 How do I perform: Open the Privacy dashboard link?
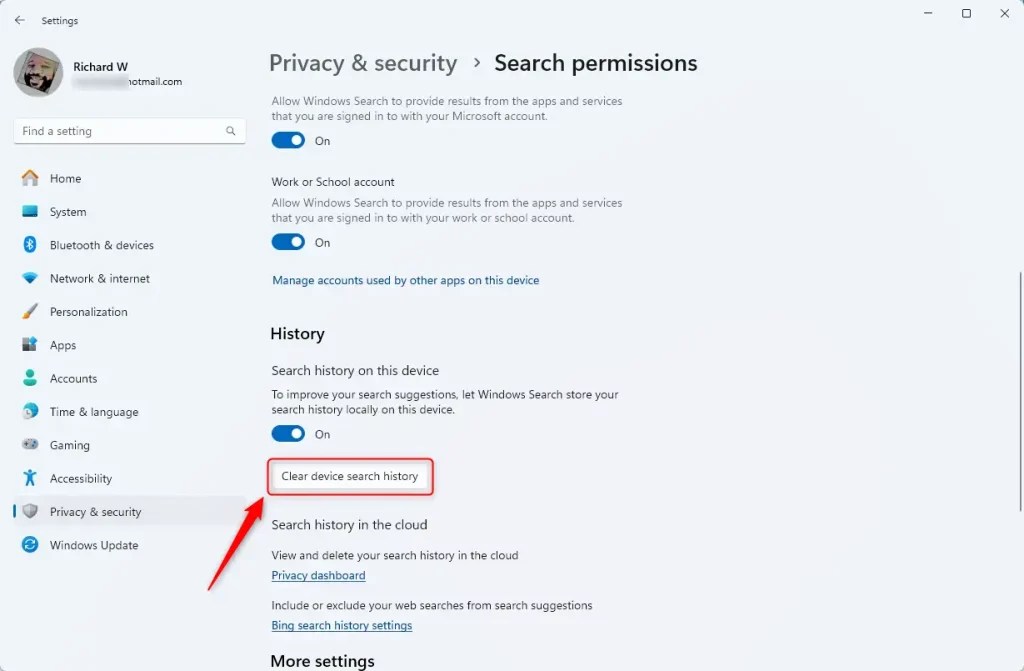[318, 575]
